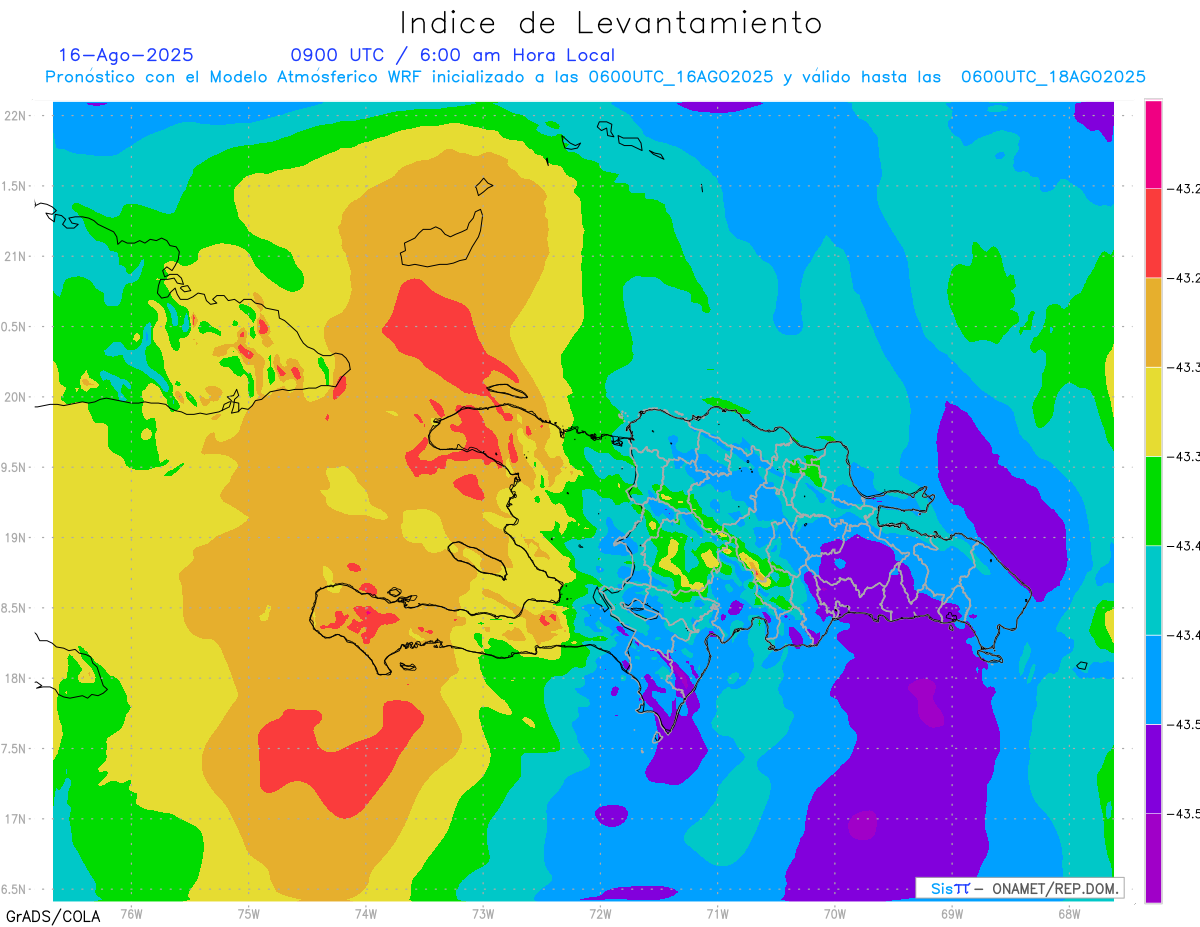1200x927 pixels.
Task: Click the red swatch in the color scale
Action: 1153,233
